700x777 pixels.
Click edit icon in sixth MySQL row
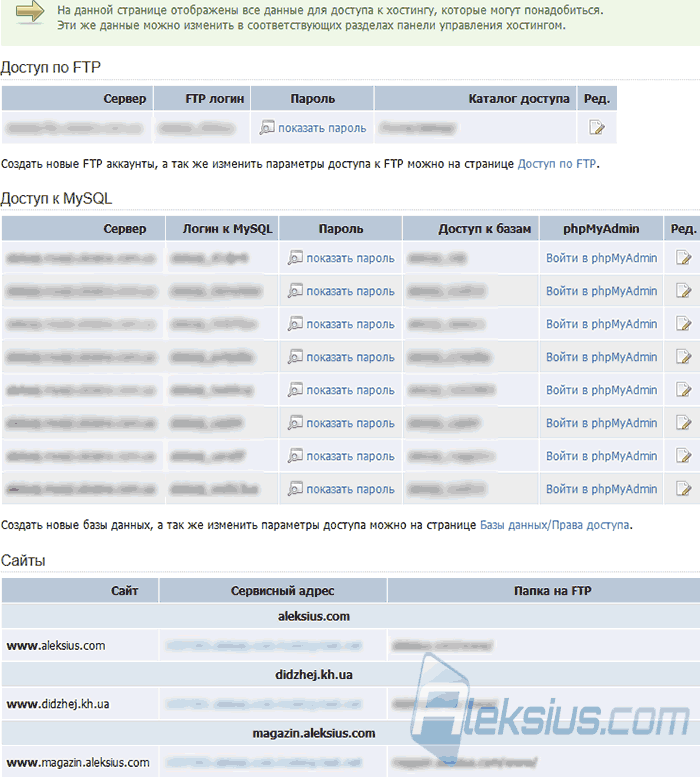684,423
